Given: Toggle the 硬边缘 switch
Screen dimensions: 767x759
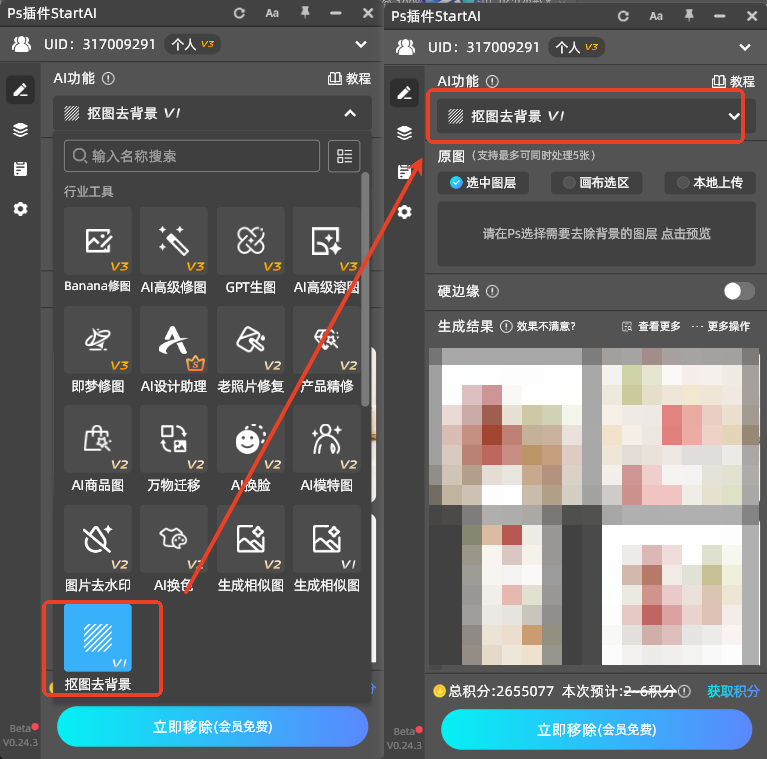Looking at the screenshot, I should click(739, 291).
